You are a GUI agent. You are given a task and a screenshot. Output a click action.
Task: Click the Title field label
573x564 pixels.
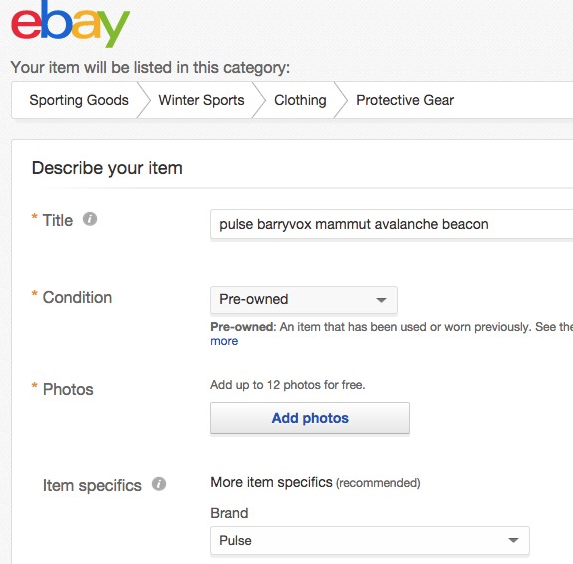[x=58, y=220]
